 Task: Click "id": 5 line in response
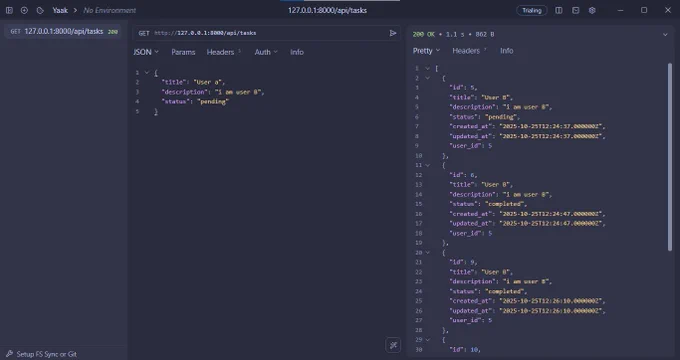click(x=463, y=88)
